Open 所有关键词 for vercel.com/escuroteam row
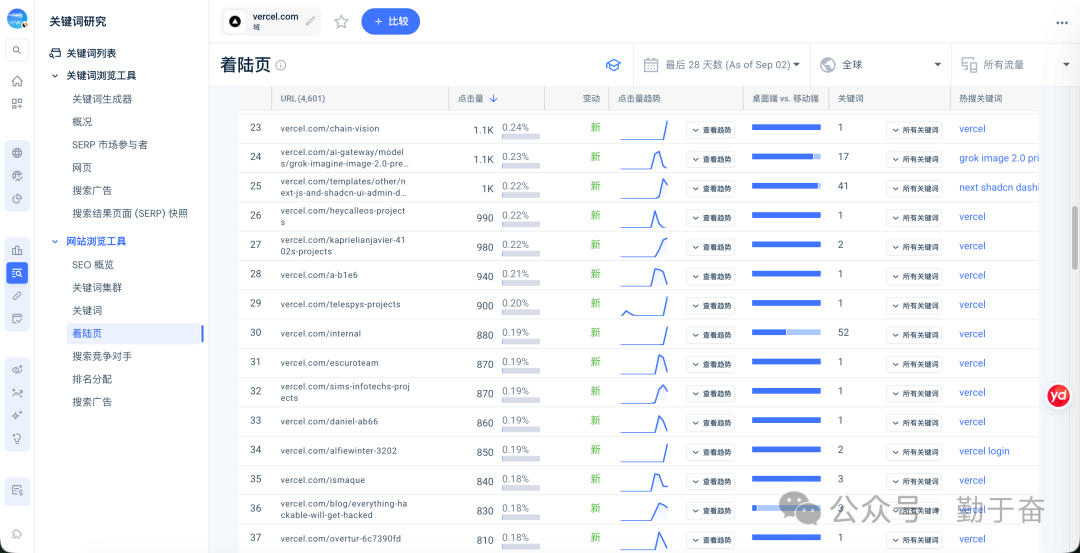 click(x=914, y=364)
